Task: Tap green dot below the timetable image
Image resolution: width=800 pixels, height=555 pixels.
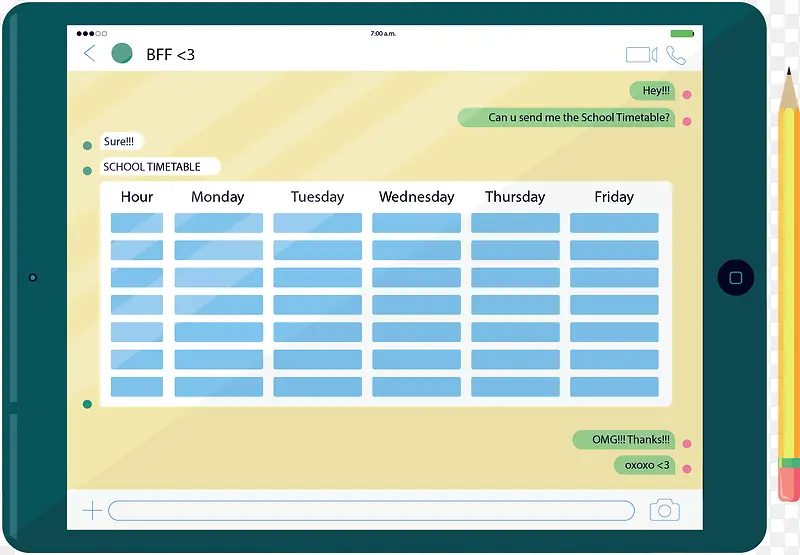Action: pos(87,404)
